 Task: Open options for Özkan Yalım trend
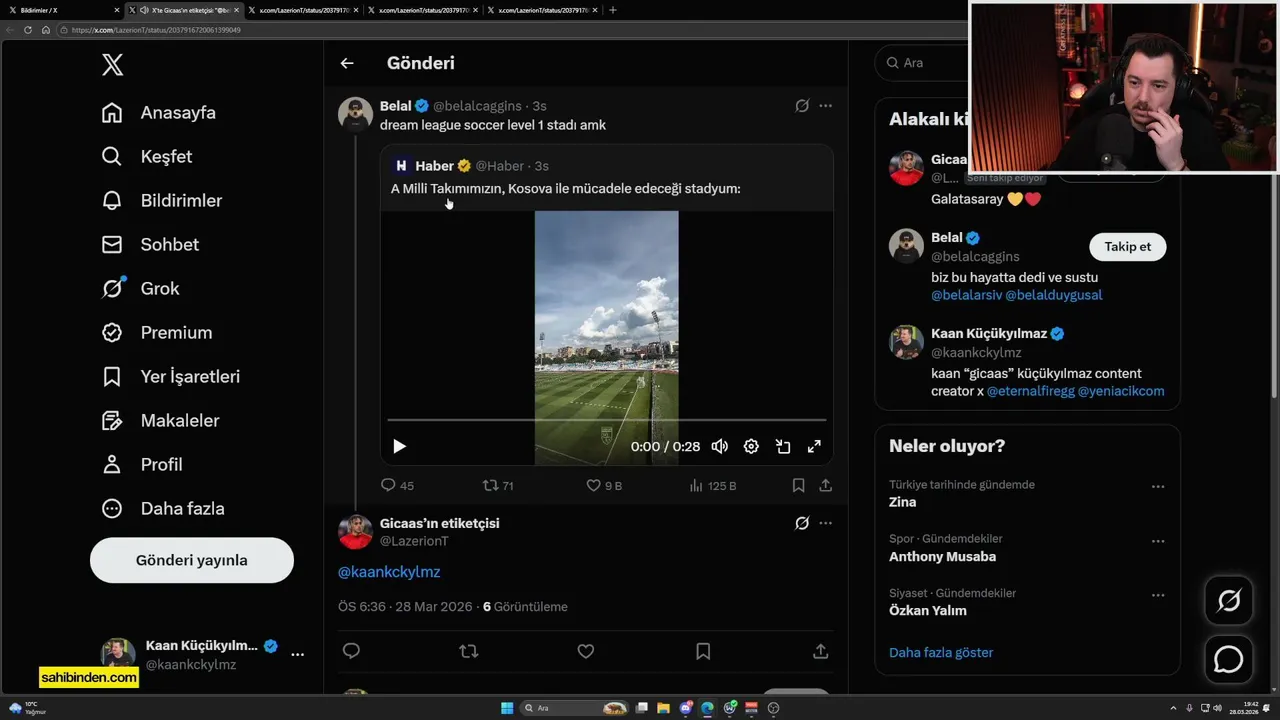[1158, 595]
